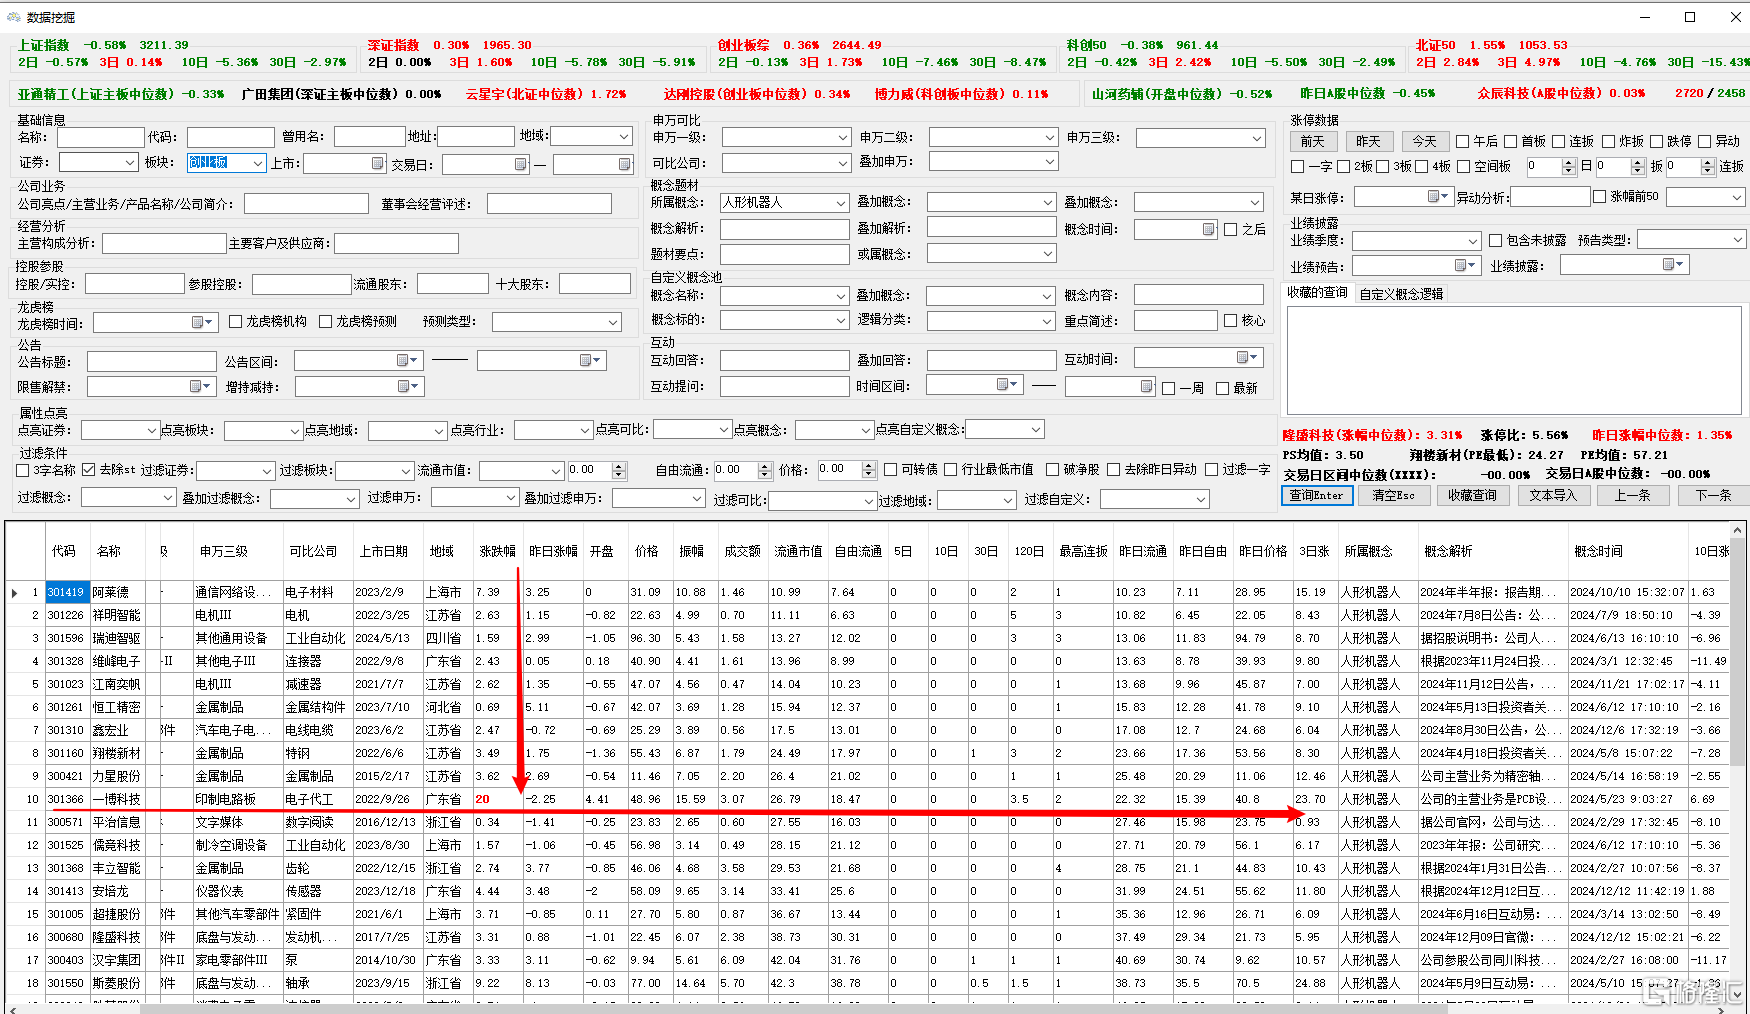Click the 收藏查询 button
The width and height of the screenshot is (1750, 1014).
[1473, 496]
